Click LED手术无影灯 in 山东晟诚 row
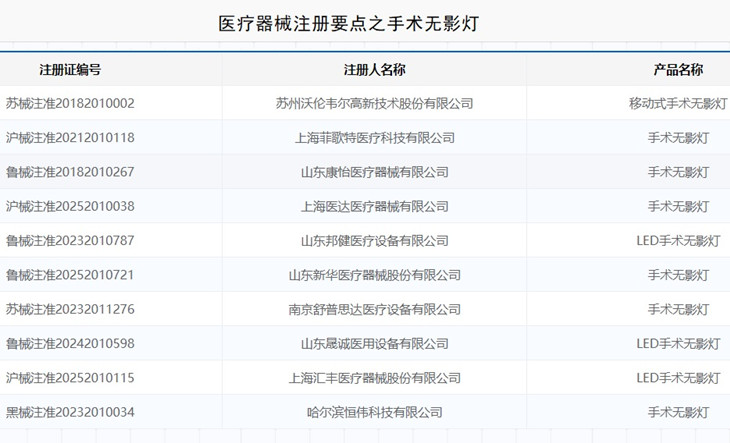The width and height of the screenshot is (730, 443). [678, 343]
